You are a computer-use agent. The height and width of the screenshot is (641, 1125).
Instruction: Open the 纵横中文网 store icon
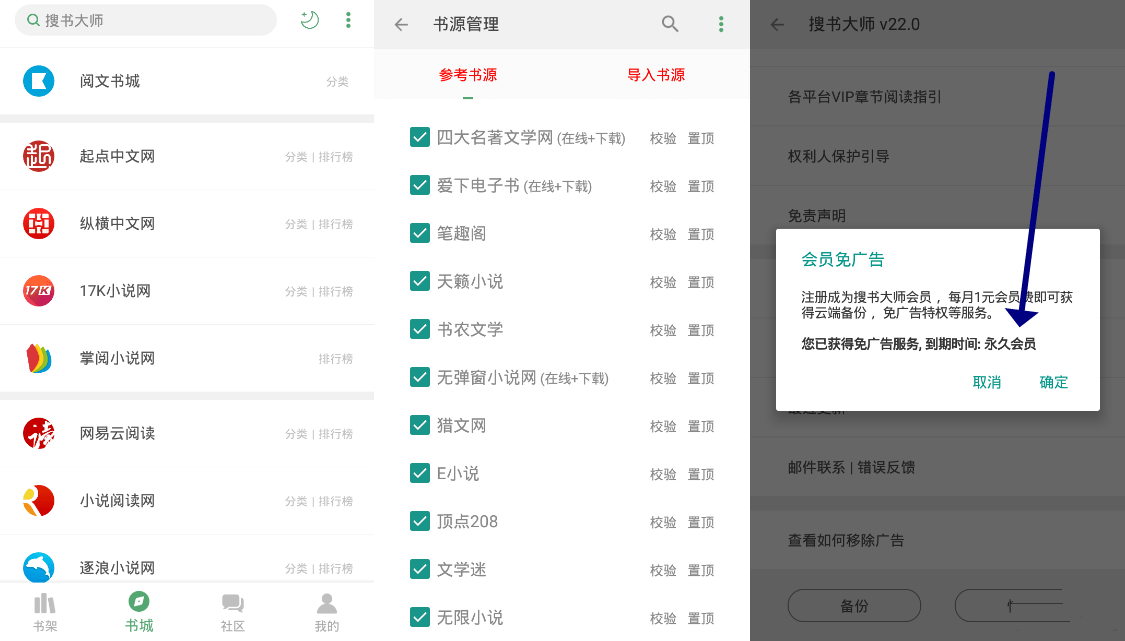pyautogui.click(x=39, y=223)
